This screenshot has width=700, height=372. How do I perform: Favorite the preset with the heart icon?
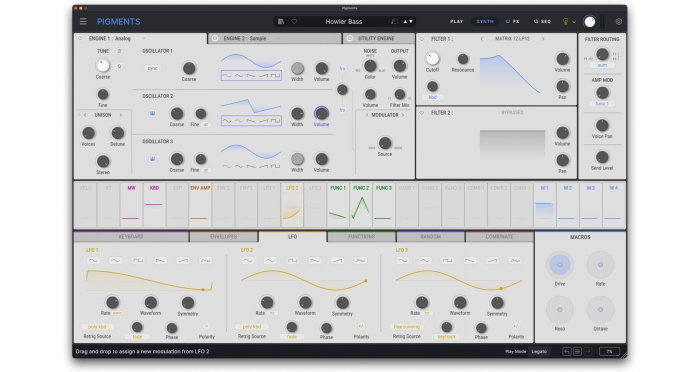click(x=294, y=21)
